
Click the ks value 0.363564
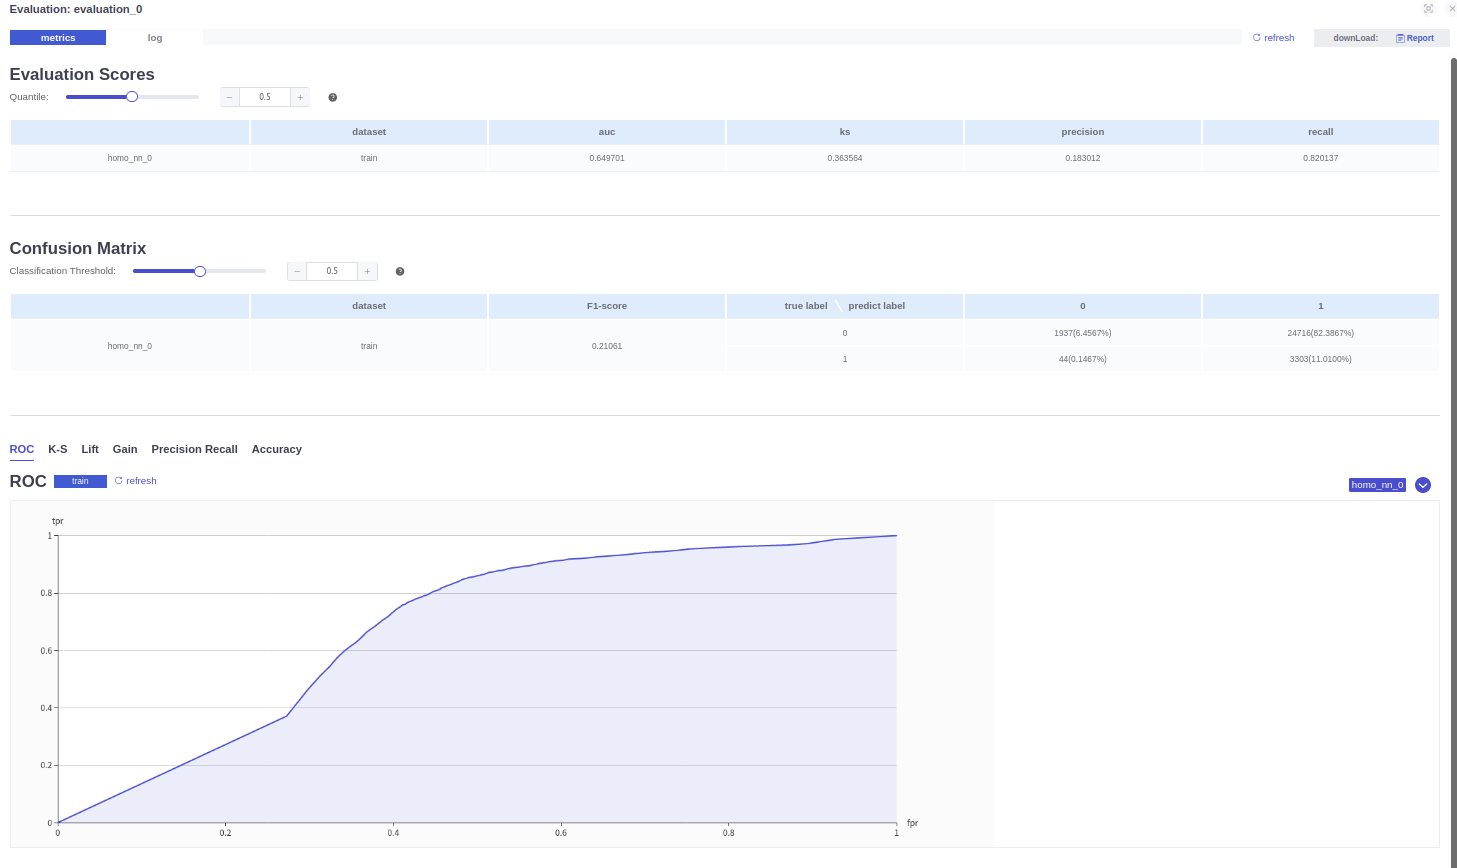(x=845, y=158)
